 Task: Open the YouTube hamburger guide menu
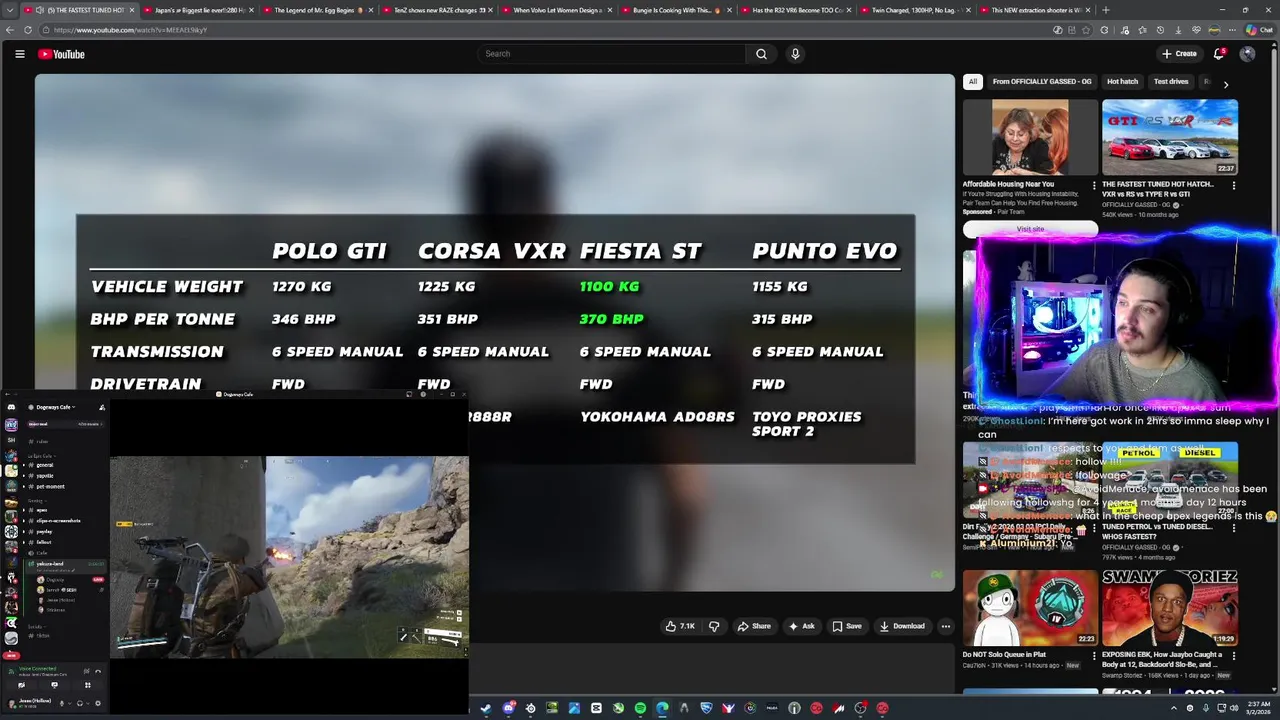[x=19, y=54]
